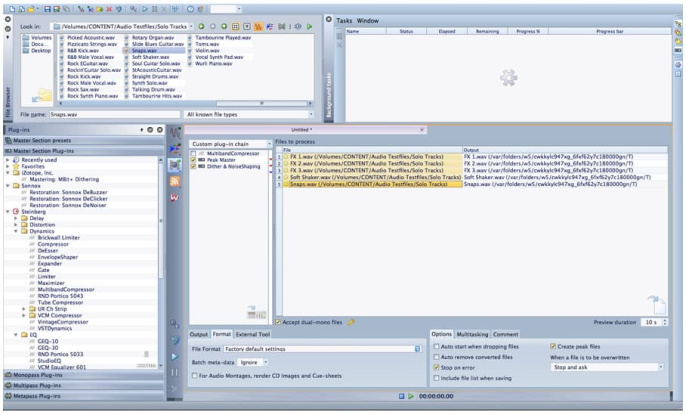Toggle Accept dual-mono files checkbox

pos(278,322)
